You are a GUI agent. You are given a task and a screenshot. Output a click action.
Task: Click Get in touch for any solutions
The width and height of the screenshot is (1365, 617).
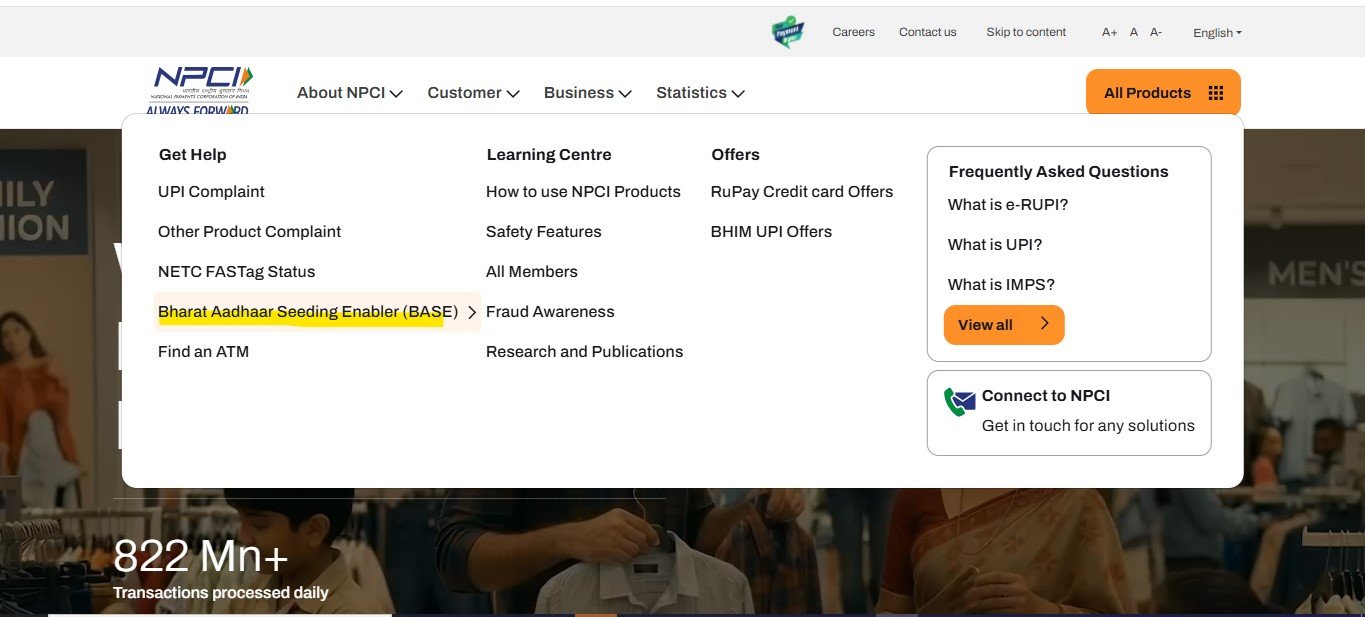[x=1088, y=426]
